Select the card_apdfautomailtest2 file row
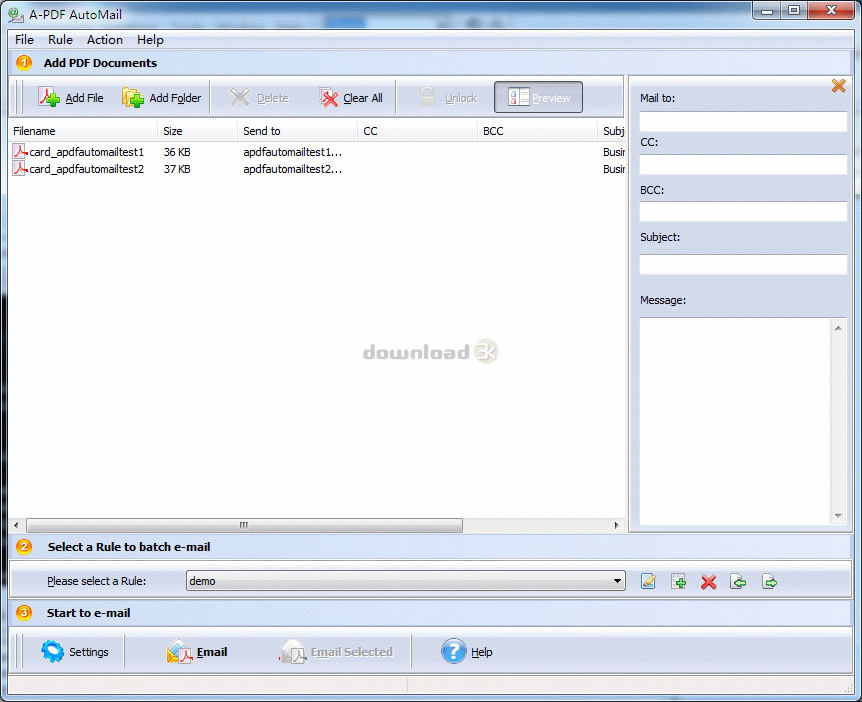 pos(317,169)
